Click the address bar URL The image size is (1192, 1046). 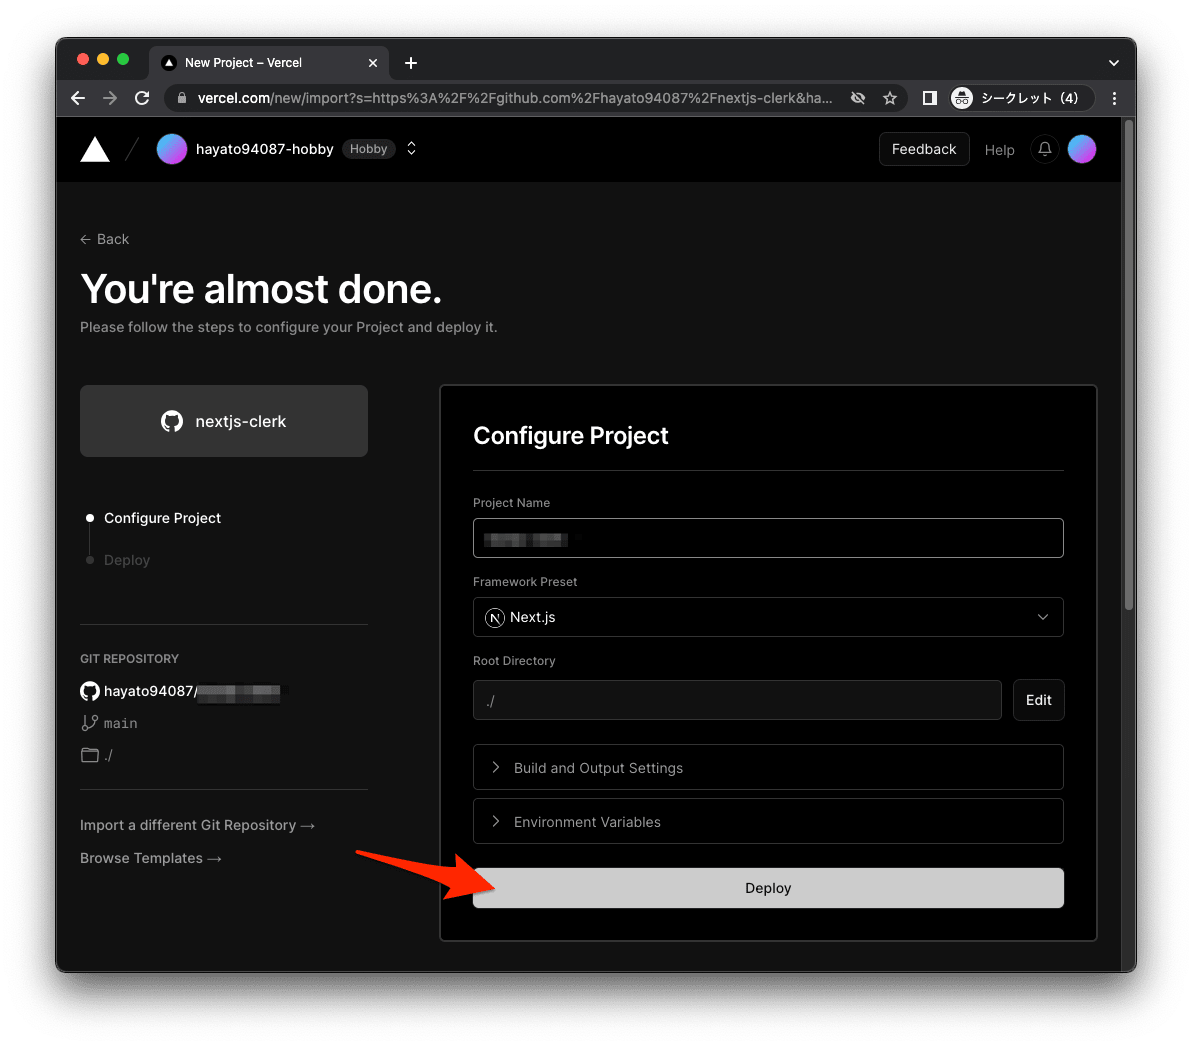pos(515,98)
